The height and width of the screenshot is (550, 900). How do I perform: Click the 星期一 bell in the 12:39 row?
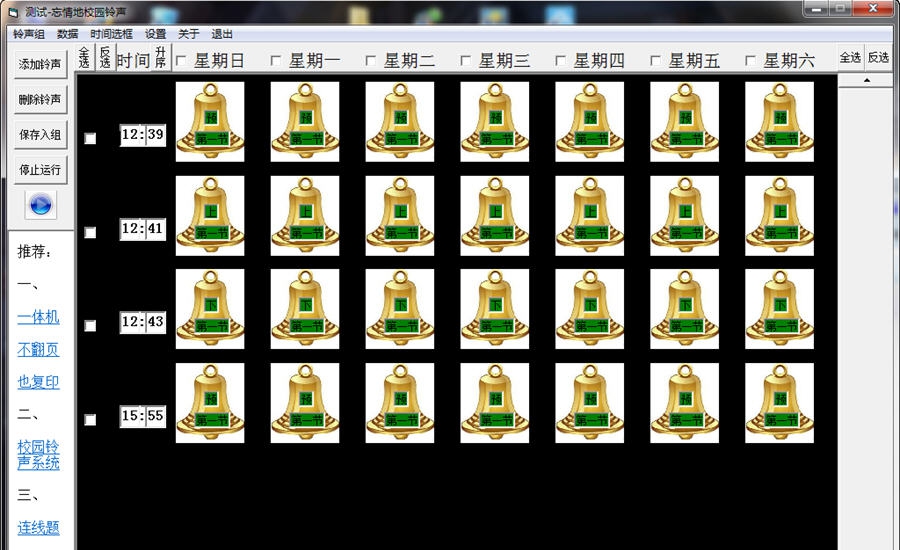tap(305, 122)
